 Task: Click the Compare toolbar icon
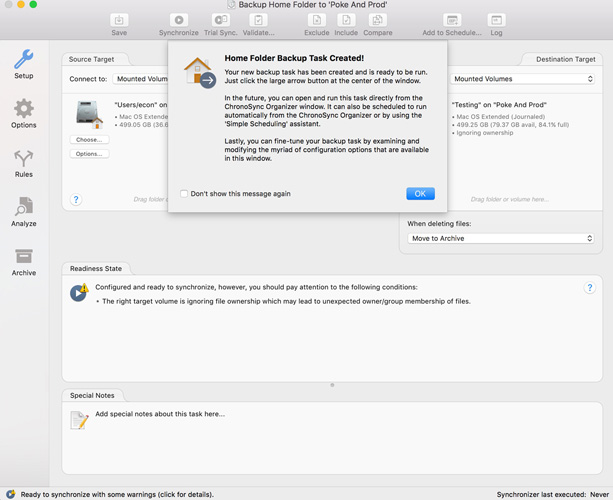point(378,20)
